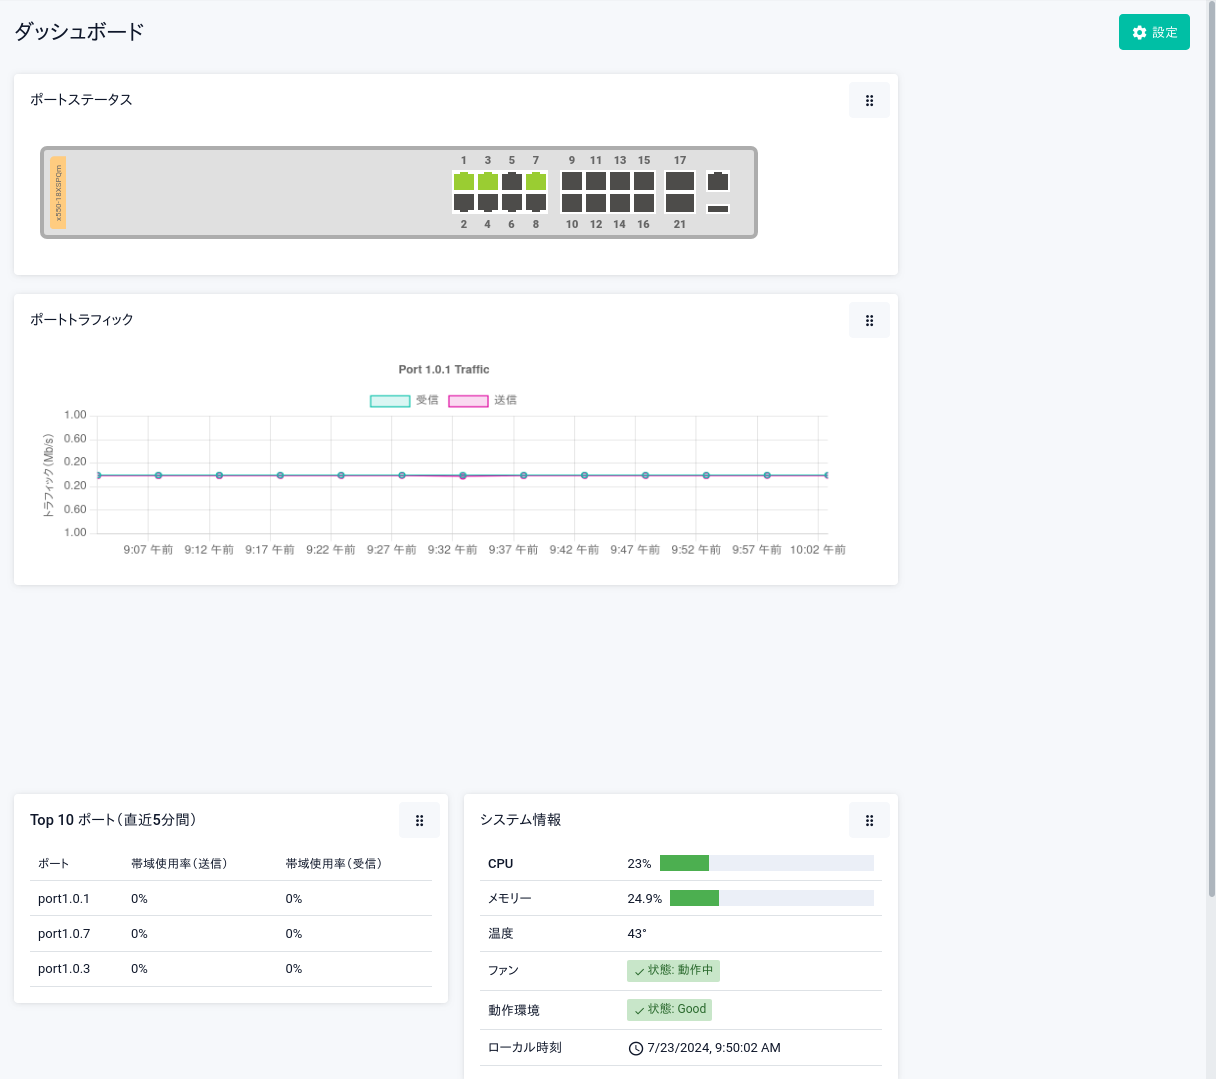Open the ポートステータス panel drag-handle menu

coord(869,100)
